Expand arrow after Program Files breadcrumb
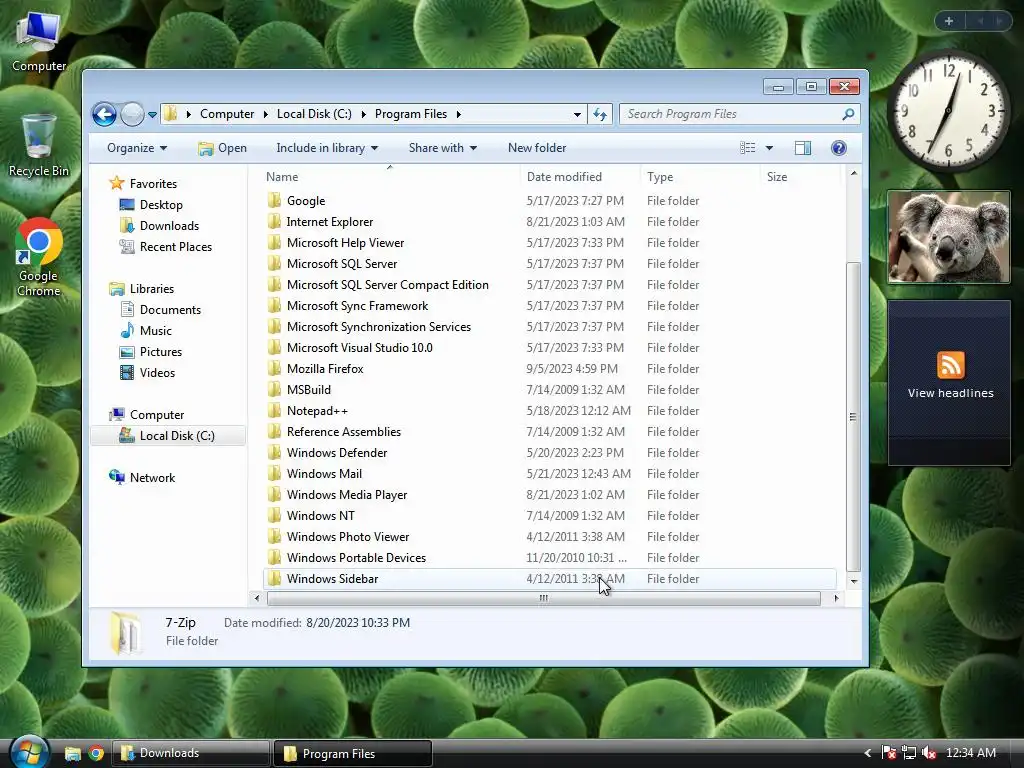Viewport: 1024px width, 768px height. point(458,114)
